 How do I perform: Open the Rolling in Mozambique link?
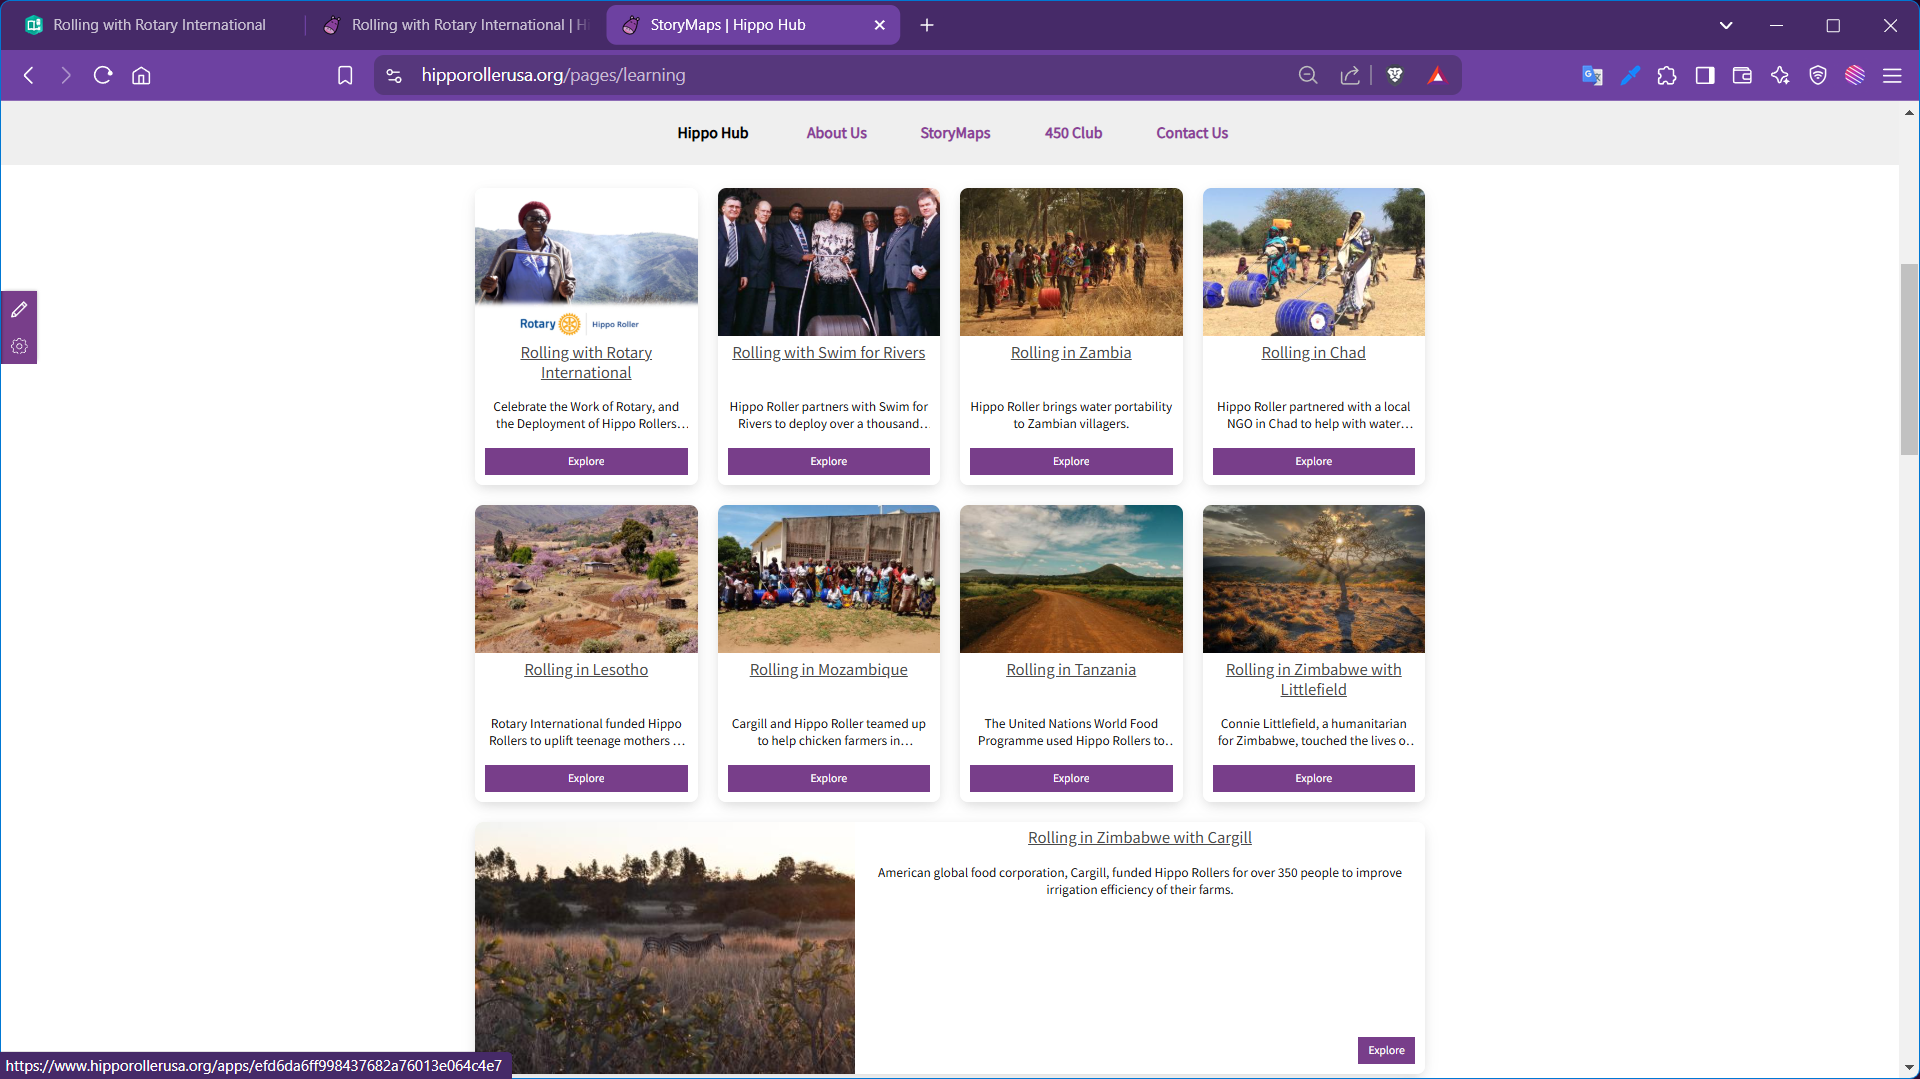(828, 670)
